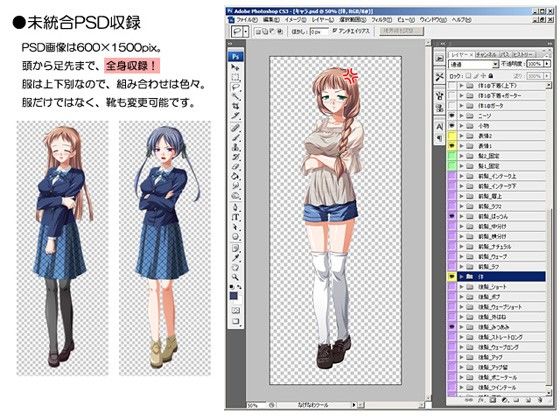Select the Type tool
This screenshot has width=560, height=420.
pyautogui.click(x=235, y=217)
